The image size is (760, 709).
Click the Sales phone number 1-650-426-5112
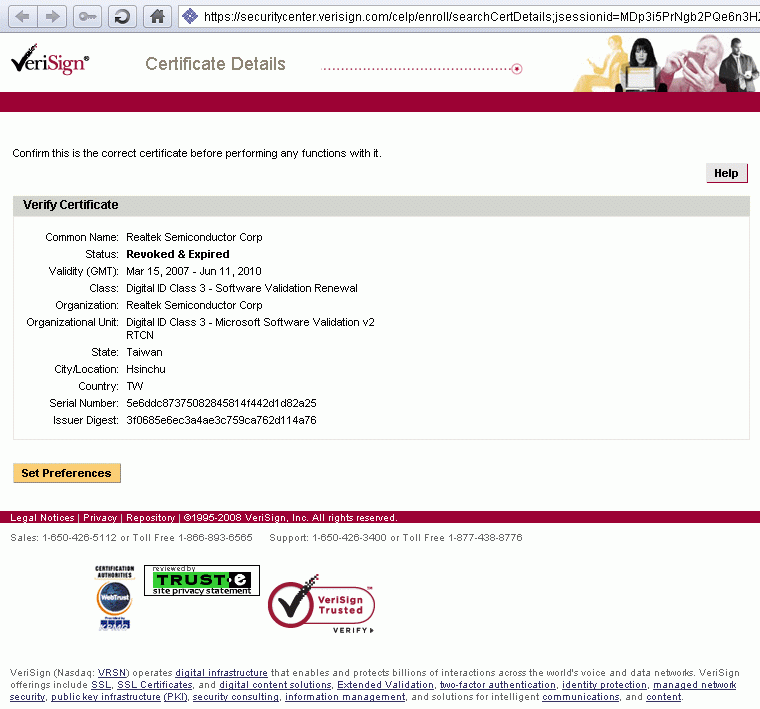click(x=79, y=537)
